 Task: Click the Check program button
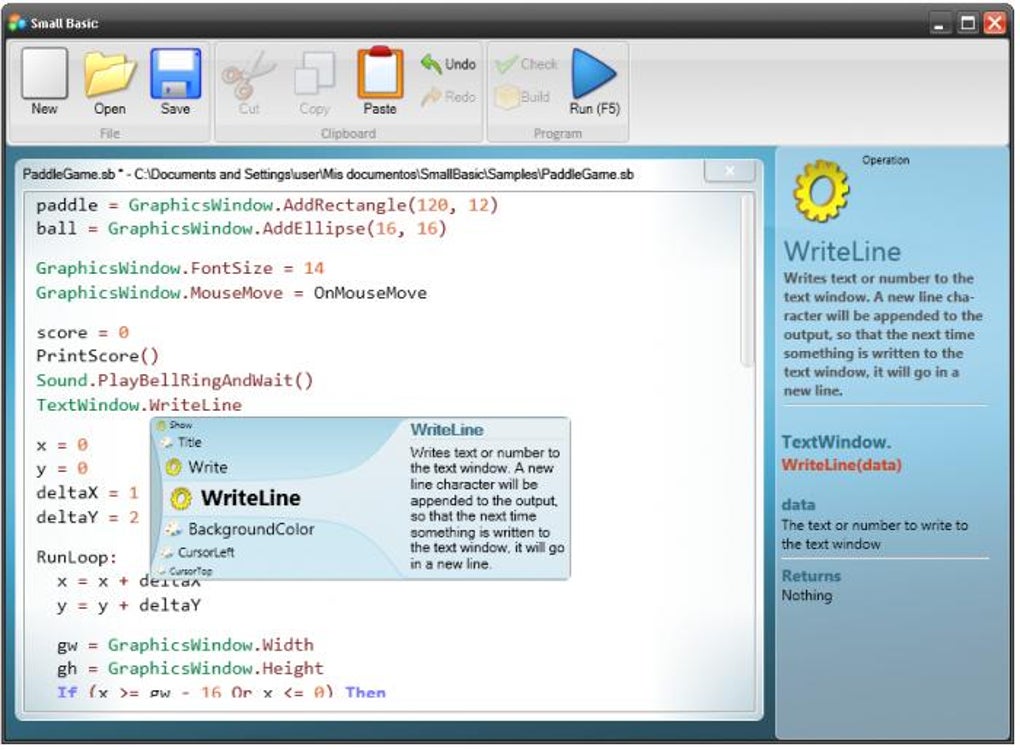pyautogui.click(x=526, y=64)
